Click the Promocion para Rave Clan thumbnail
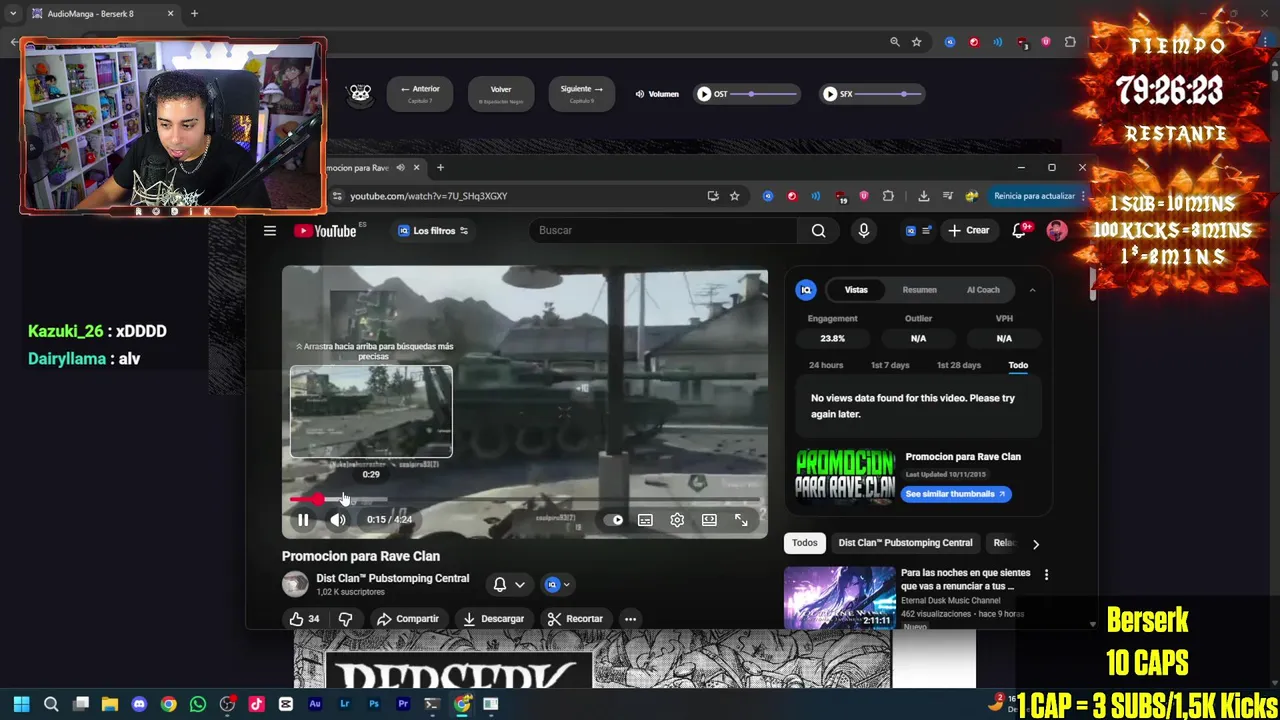 (845, 475)
